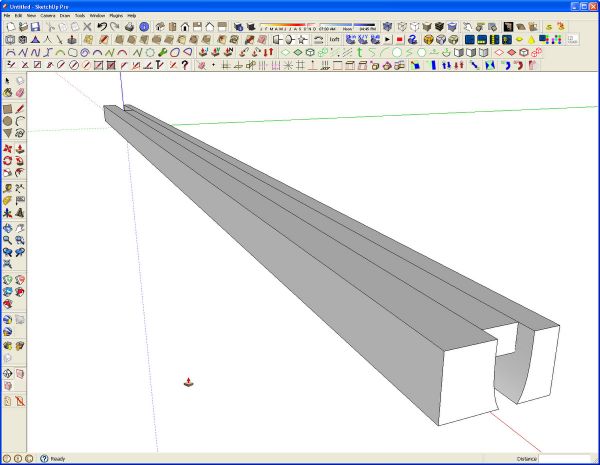The image size is (600, 465).
Task: Select the Axes tool
Action: coord(8,213)
